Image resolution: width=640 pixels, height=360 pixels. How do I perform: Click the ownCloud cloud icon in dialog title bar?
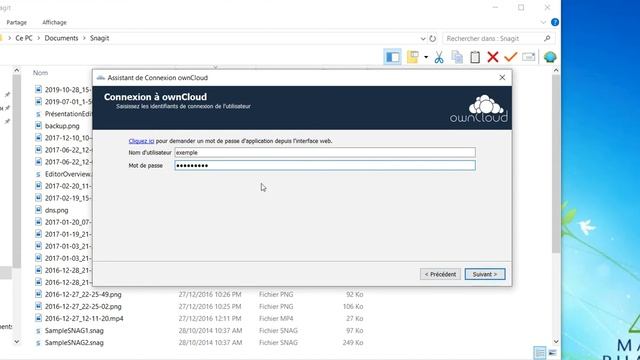click(100, 78)
